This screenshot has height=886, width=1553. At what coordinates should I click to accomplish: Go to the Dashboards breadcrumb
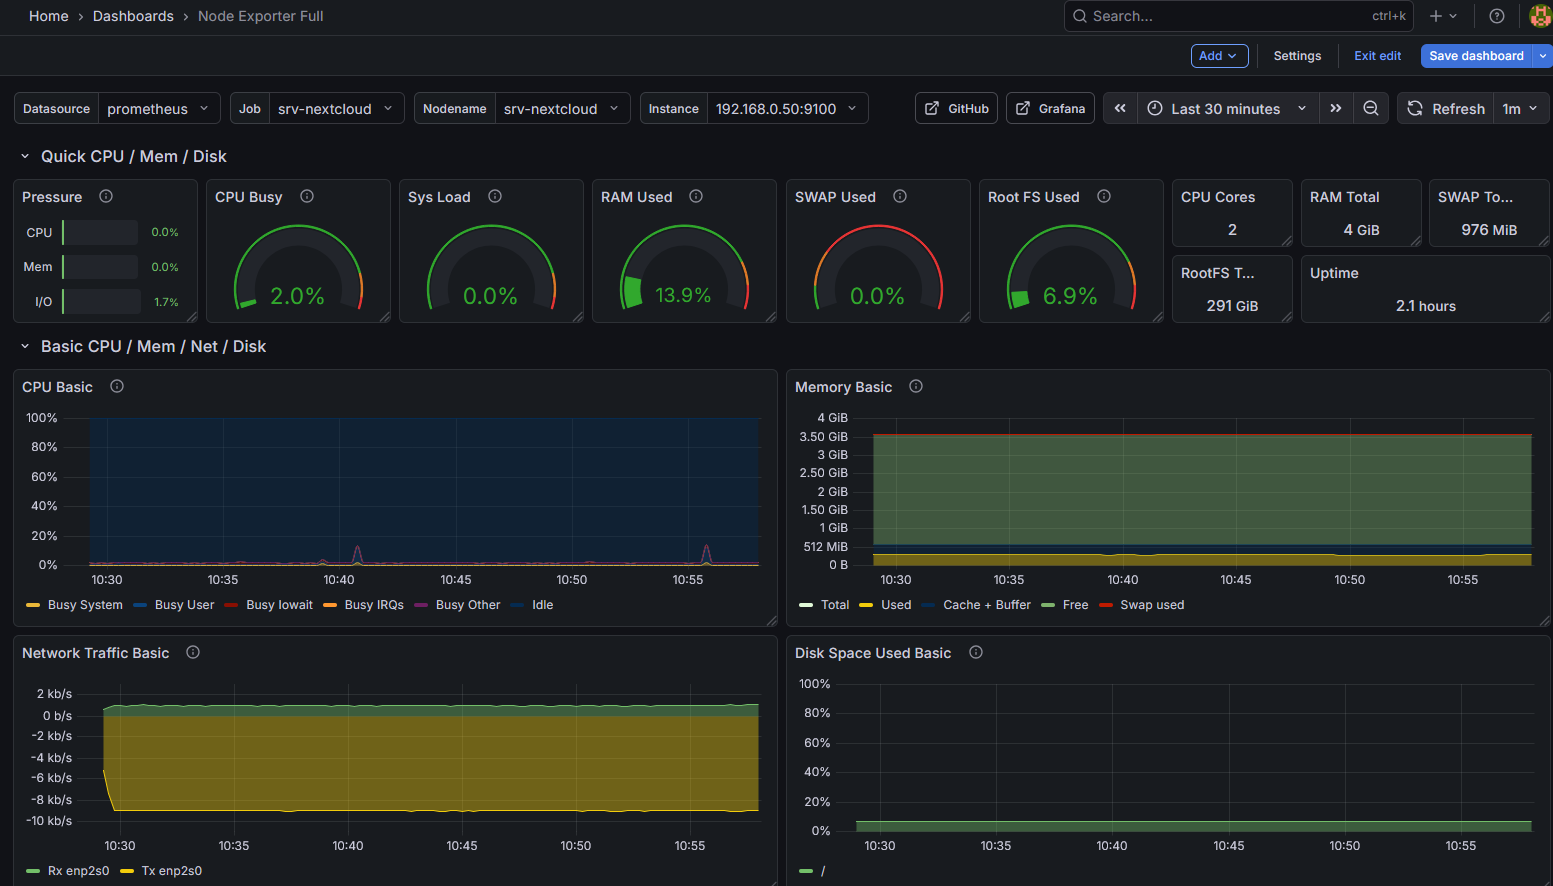pos(133,16)
